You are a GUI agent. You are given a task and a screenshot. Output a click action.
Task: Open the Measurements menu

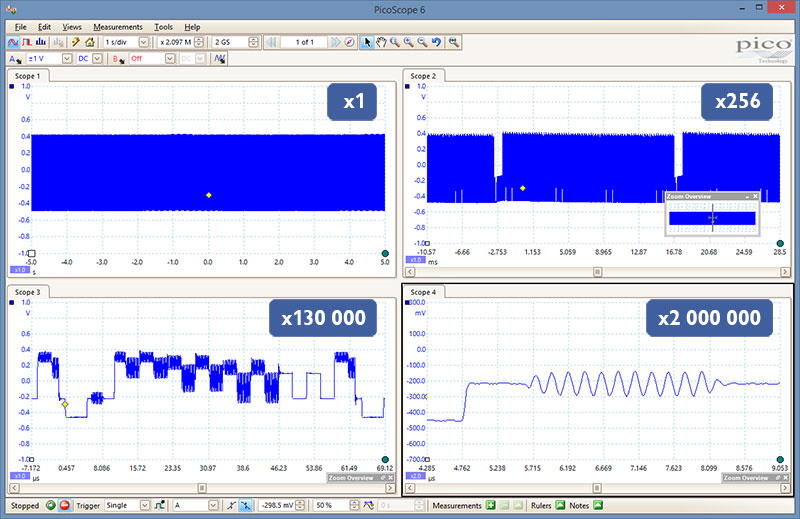(x=117, y=26)
